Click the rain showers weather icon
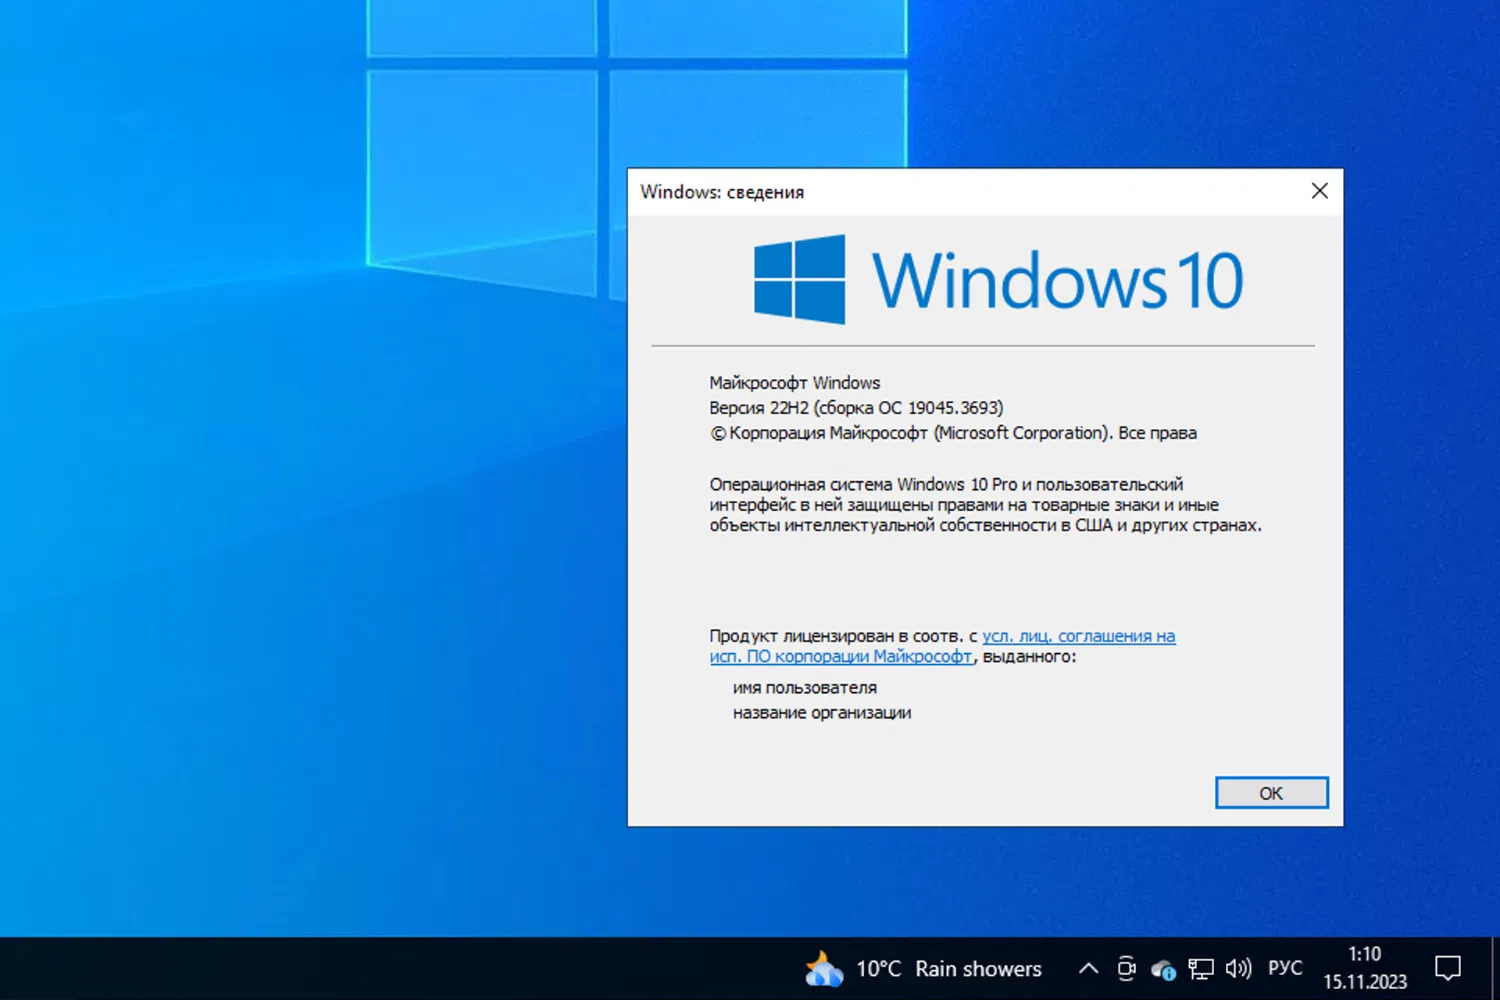The height and width of the screenshot is (1000, 1500). [x=823, y=968]
